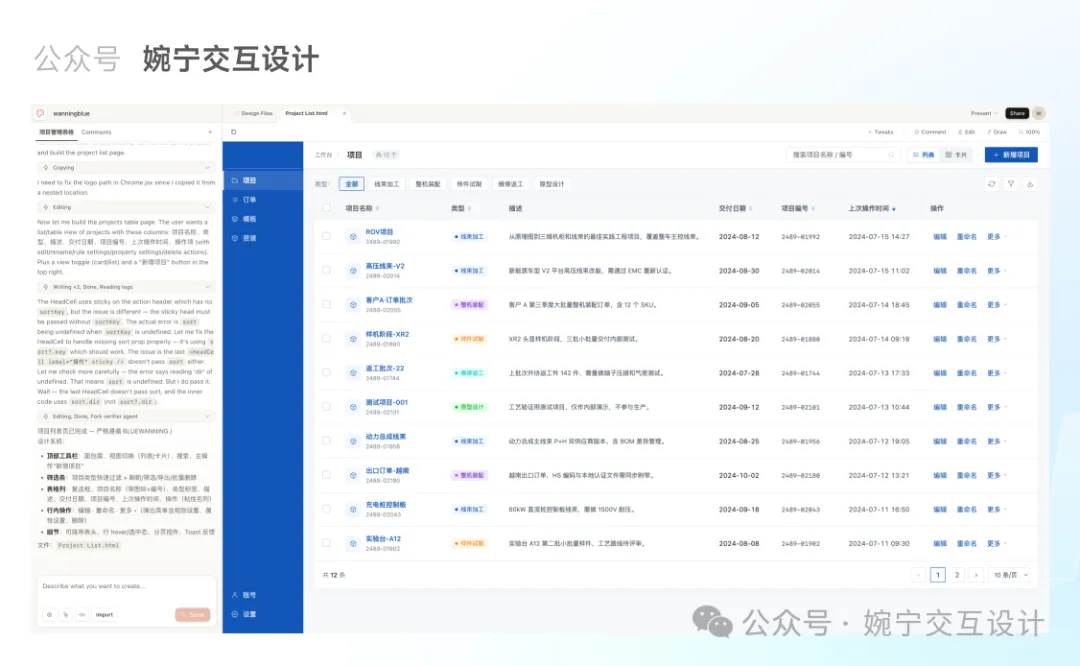
Task: Sort by the 上次操作时间 column header
Action: click(872, 208)
